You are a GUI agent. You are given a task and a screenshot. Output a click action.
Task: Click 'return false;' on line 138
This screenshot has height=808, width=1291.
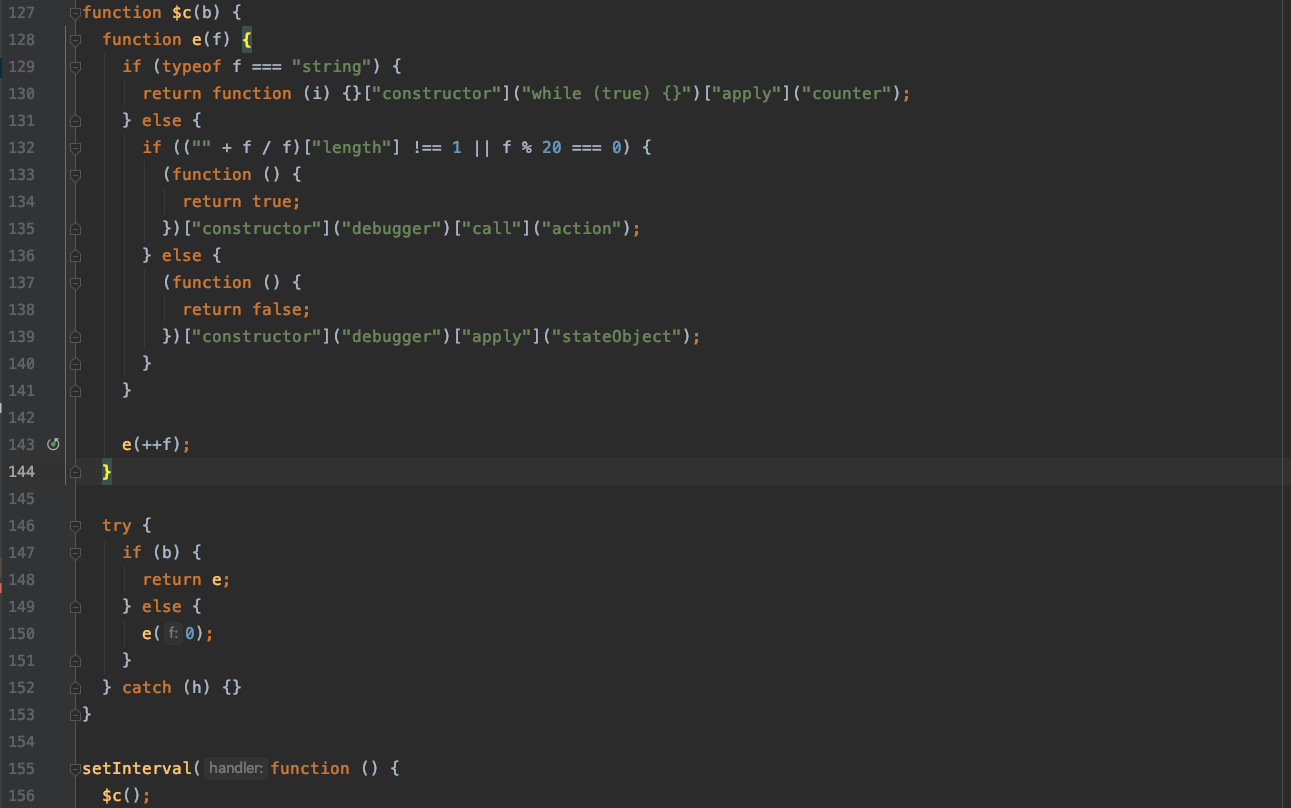(247, 310)
